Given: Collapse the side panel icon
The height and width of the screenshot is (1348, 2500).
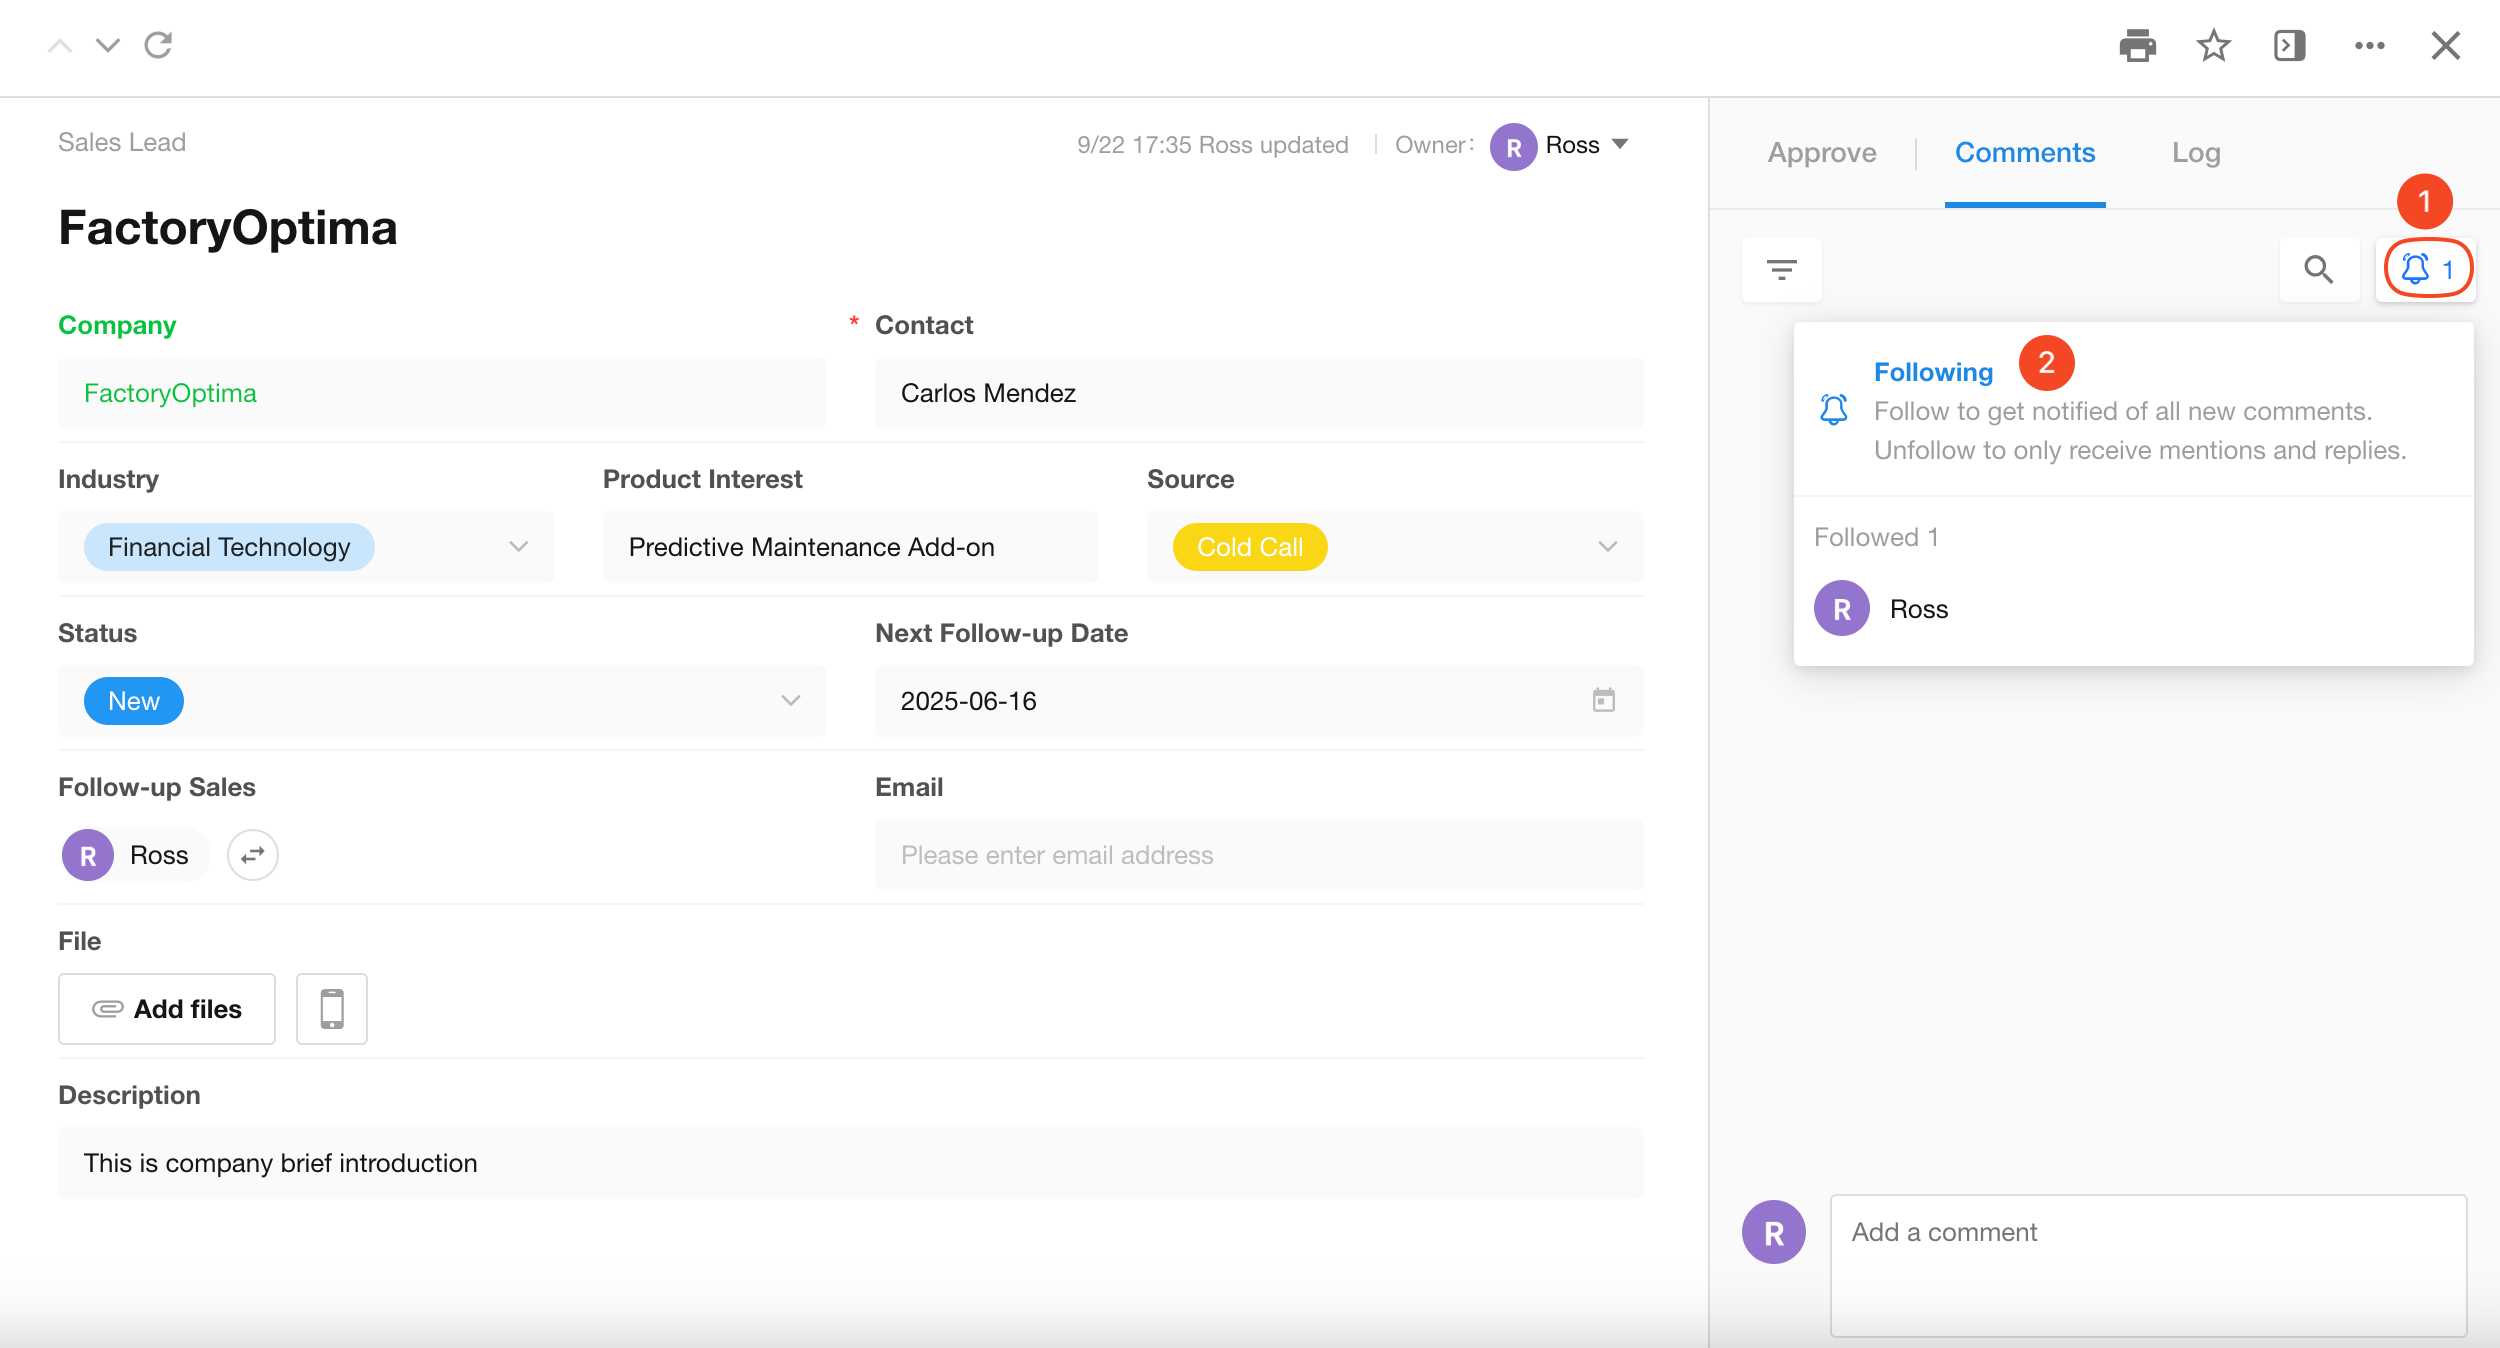Looking at the screenshot, I should [2289, 46].
